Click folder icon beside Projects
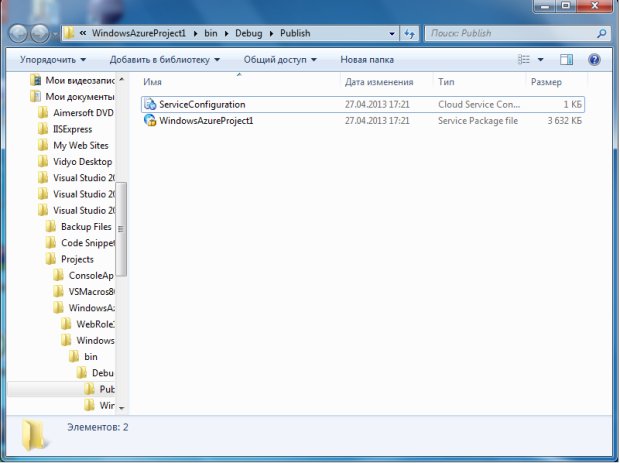 coord(51,259)
